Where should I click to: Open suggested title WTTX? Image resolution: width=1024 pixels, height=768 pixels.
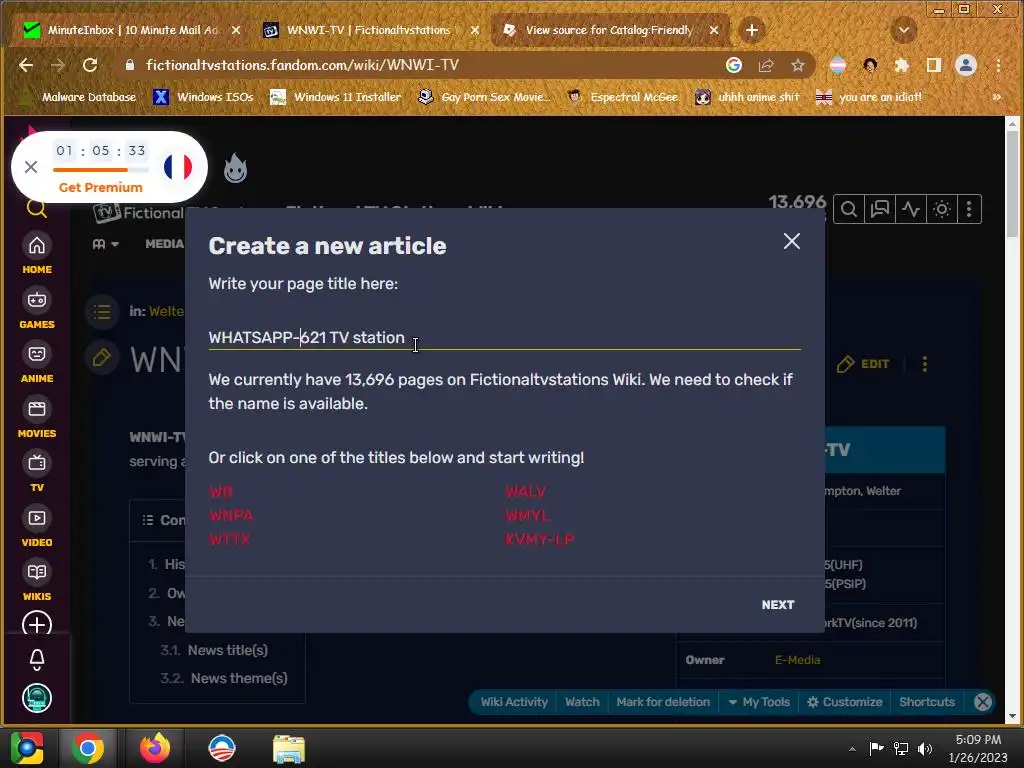[229, 539]
